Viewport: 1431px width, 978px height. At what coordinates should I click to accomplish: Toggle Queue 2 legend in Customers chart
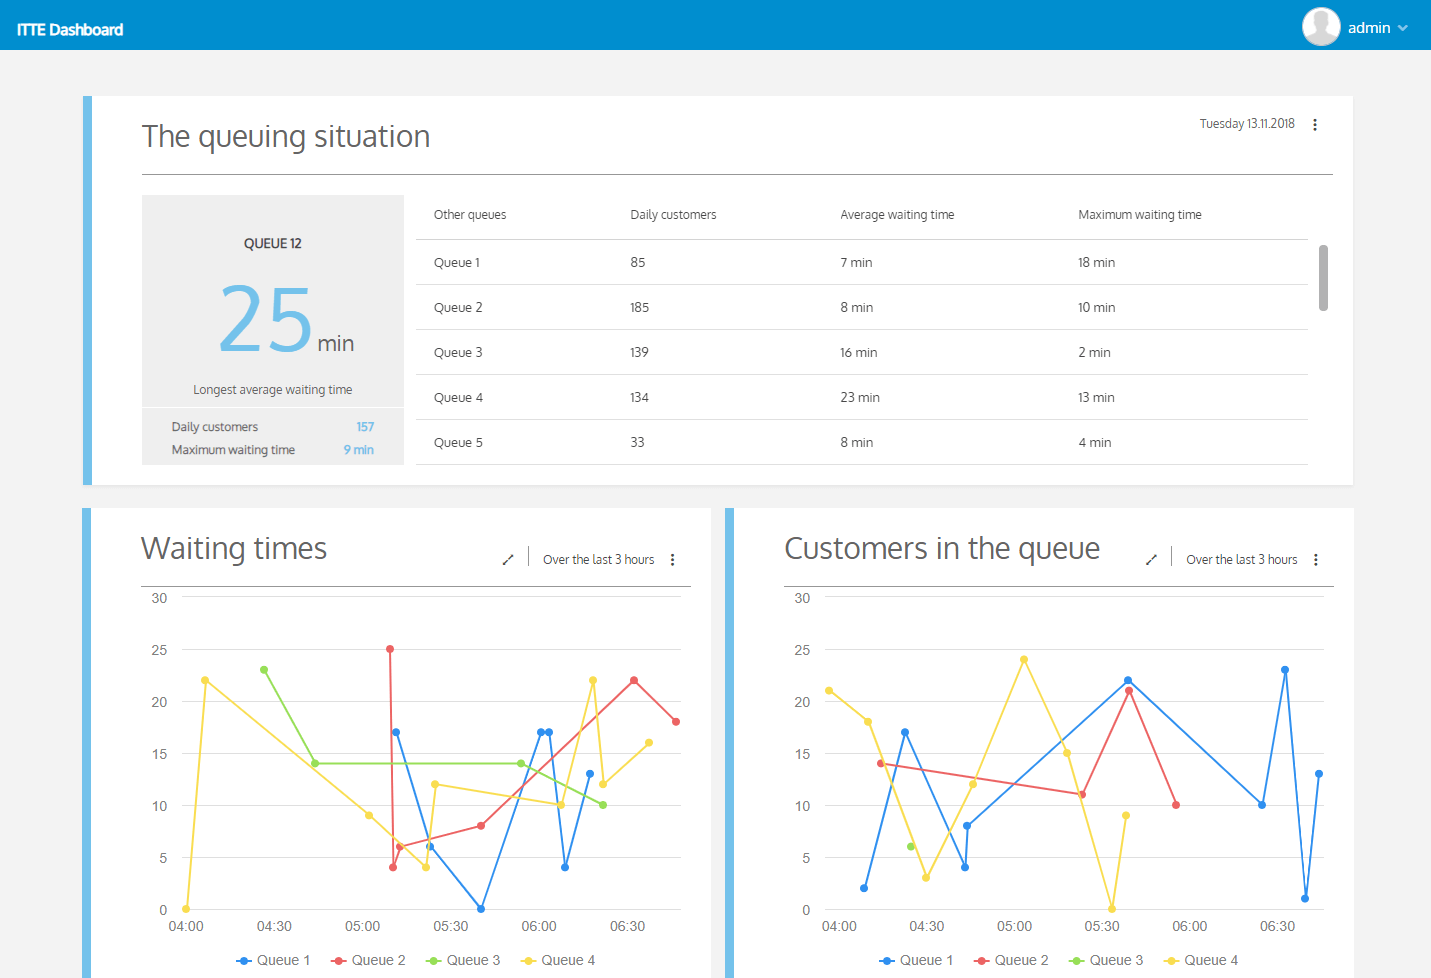[x=1011, y=960]
